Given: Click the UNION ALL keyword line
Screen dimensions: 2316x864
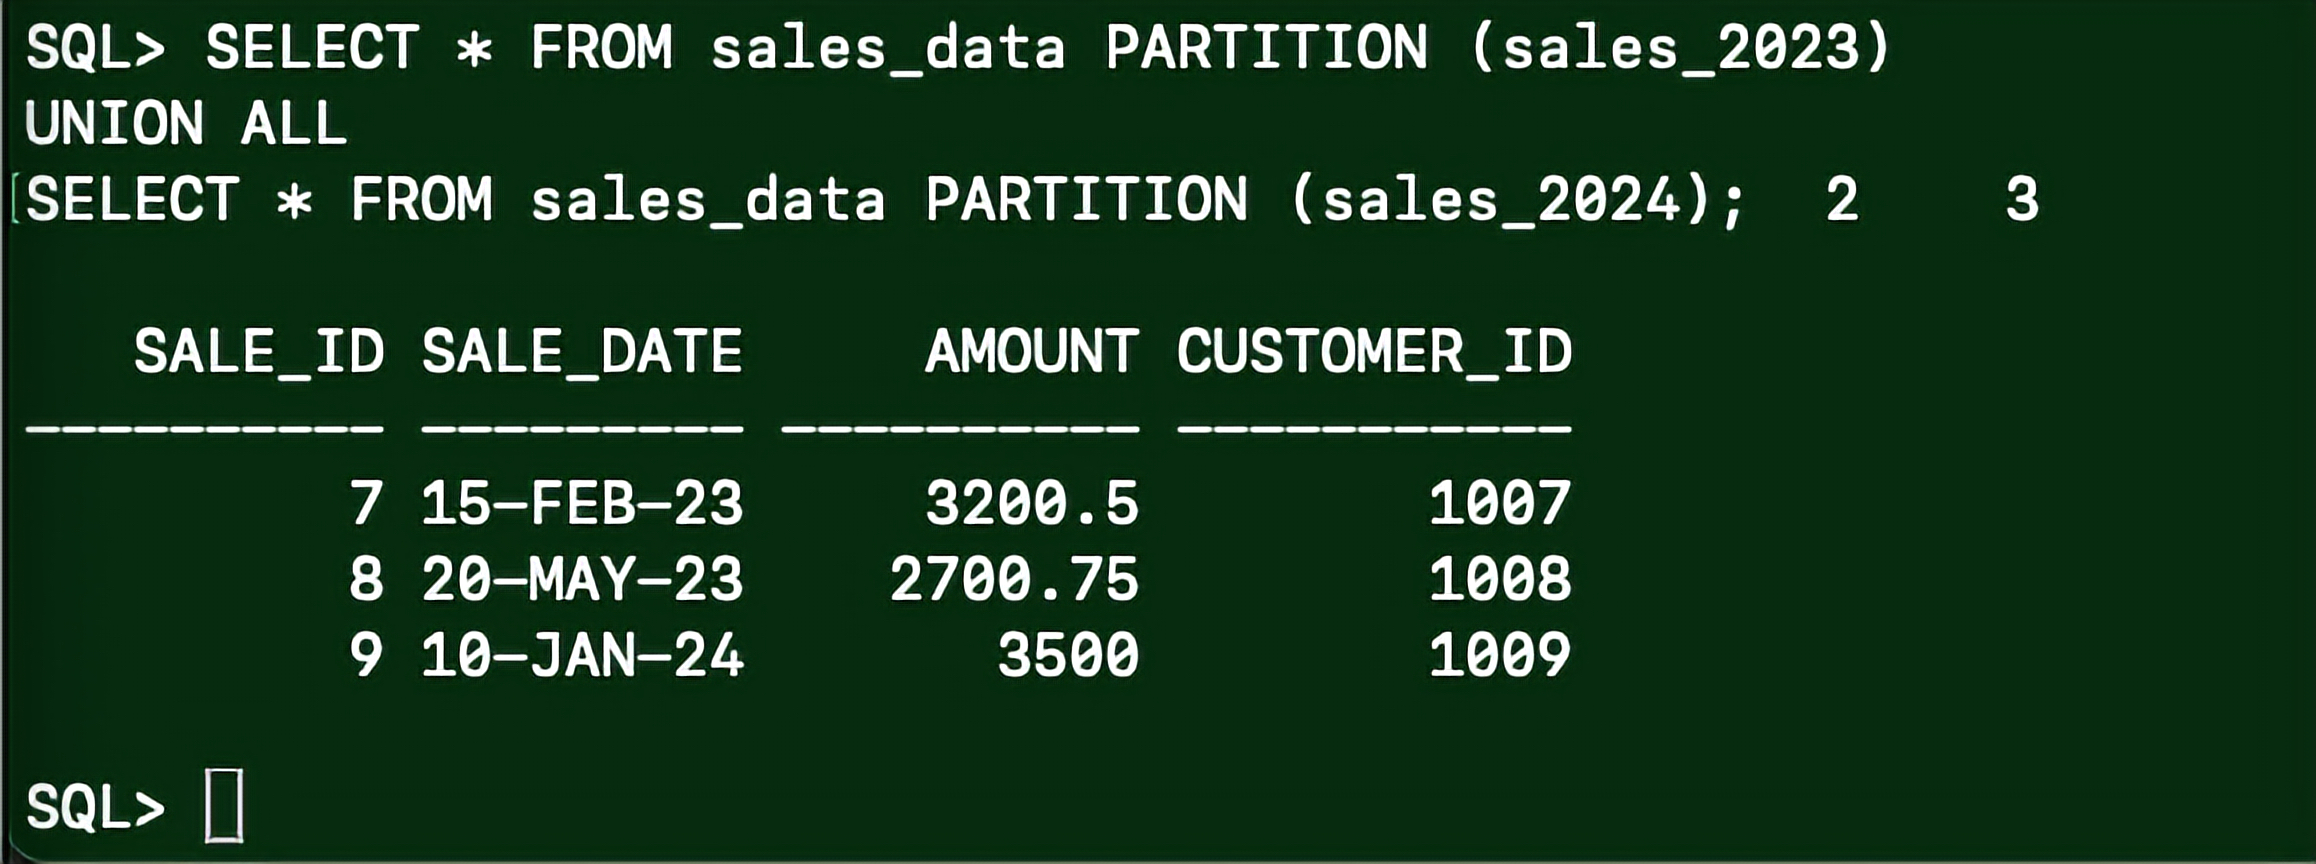Looking at the screenshot, I should point(186,123).
